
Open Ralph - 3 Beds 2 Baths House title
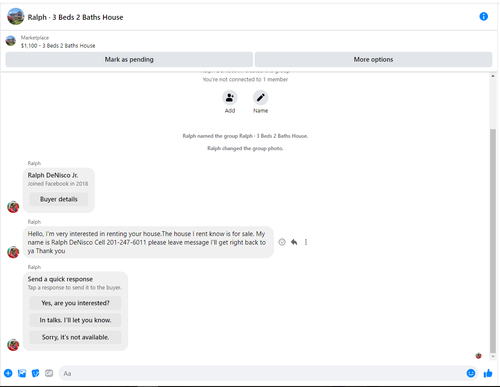click(x=75, y=17)
